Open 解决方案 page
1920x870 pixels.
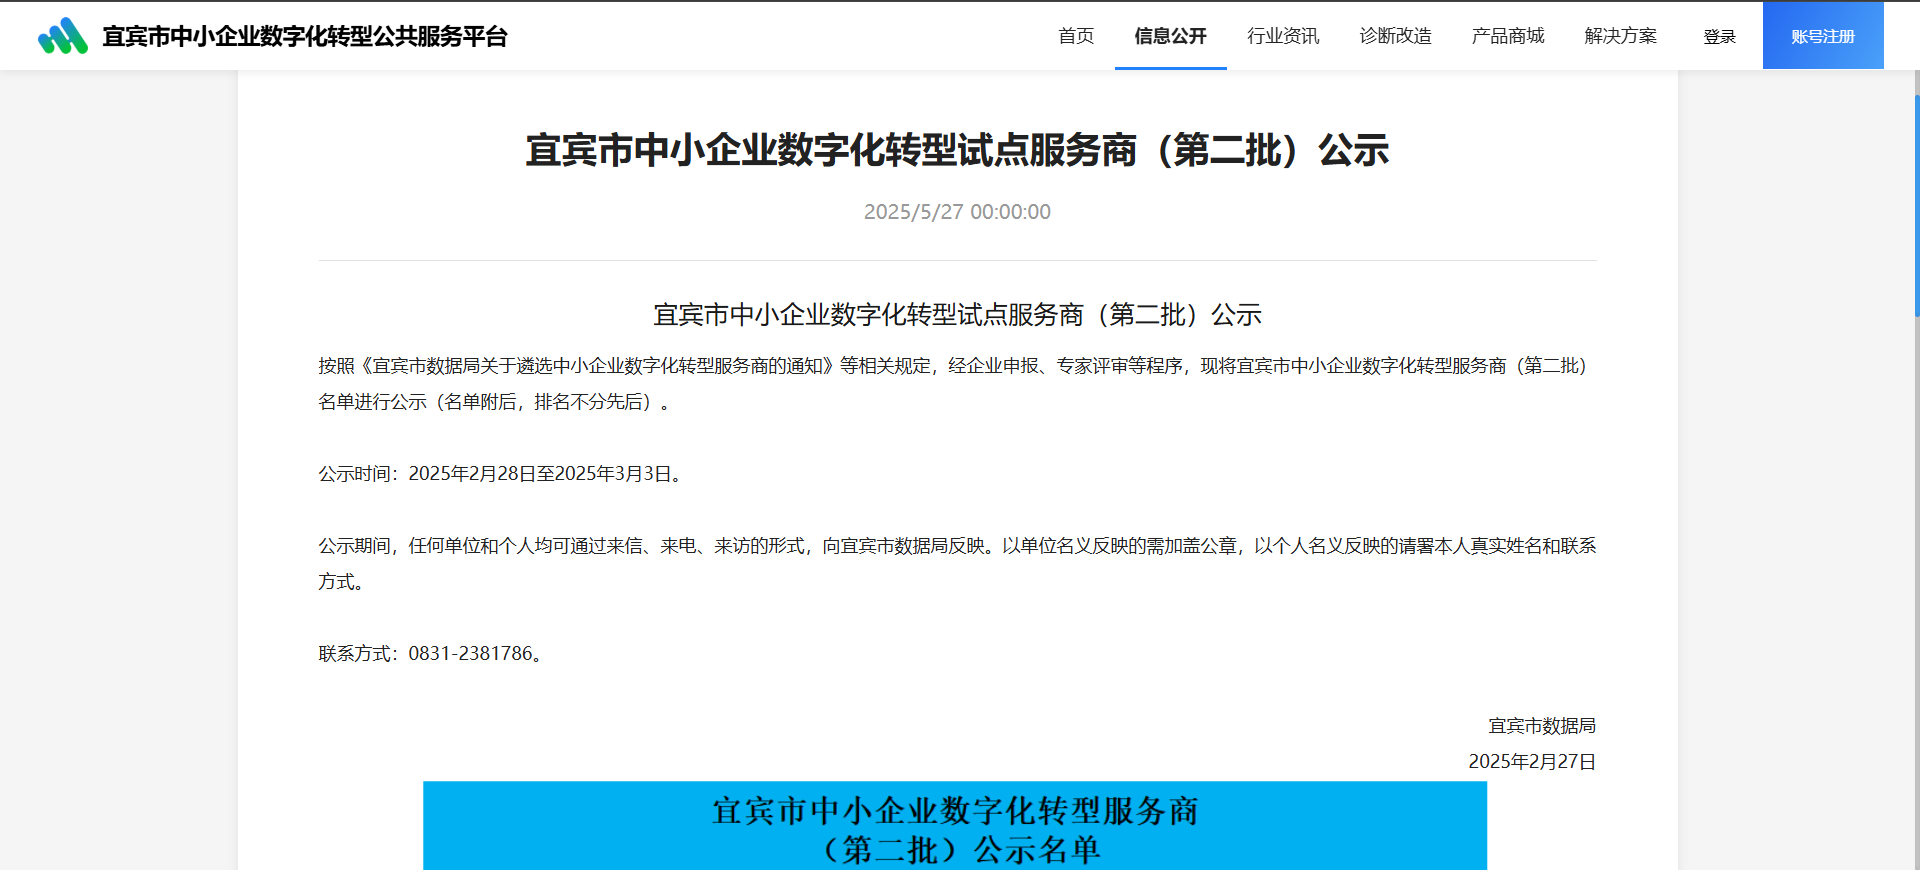tap(1621, 36)
